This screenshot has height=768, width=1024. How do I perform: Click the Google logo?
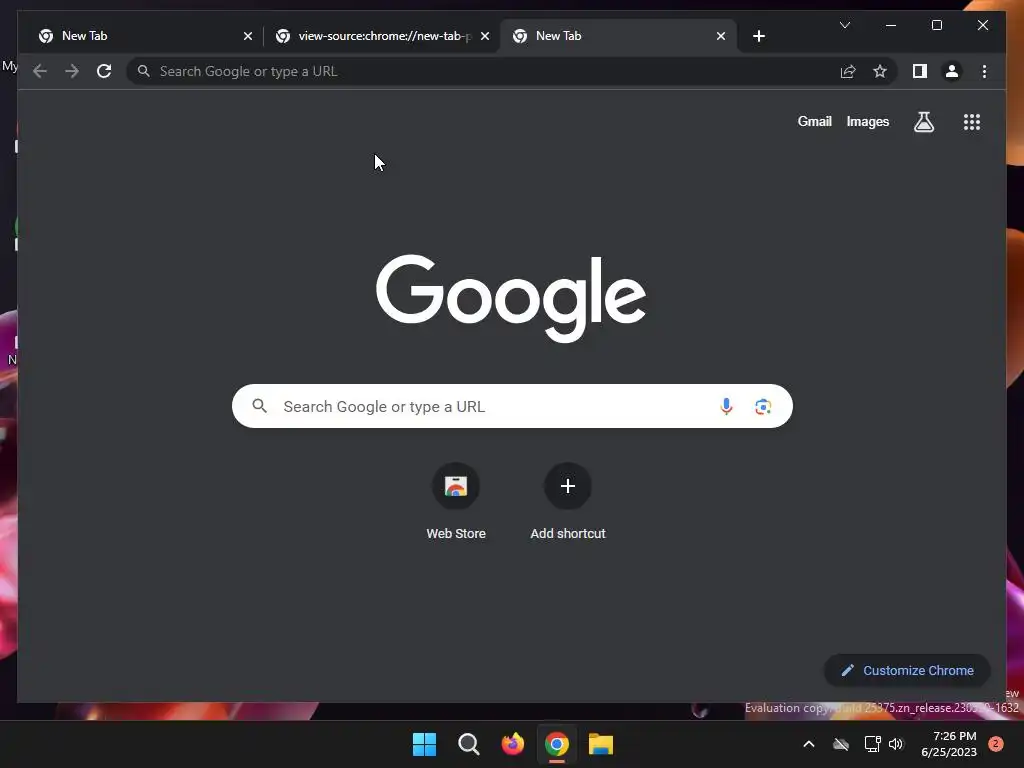pos(511,298)
